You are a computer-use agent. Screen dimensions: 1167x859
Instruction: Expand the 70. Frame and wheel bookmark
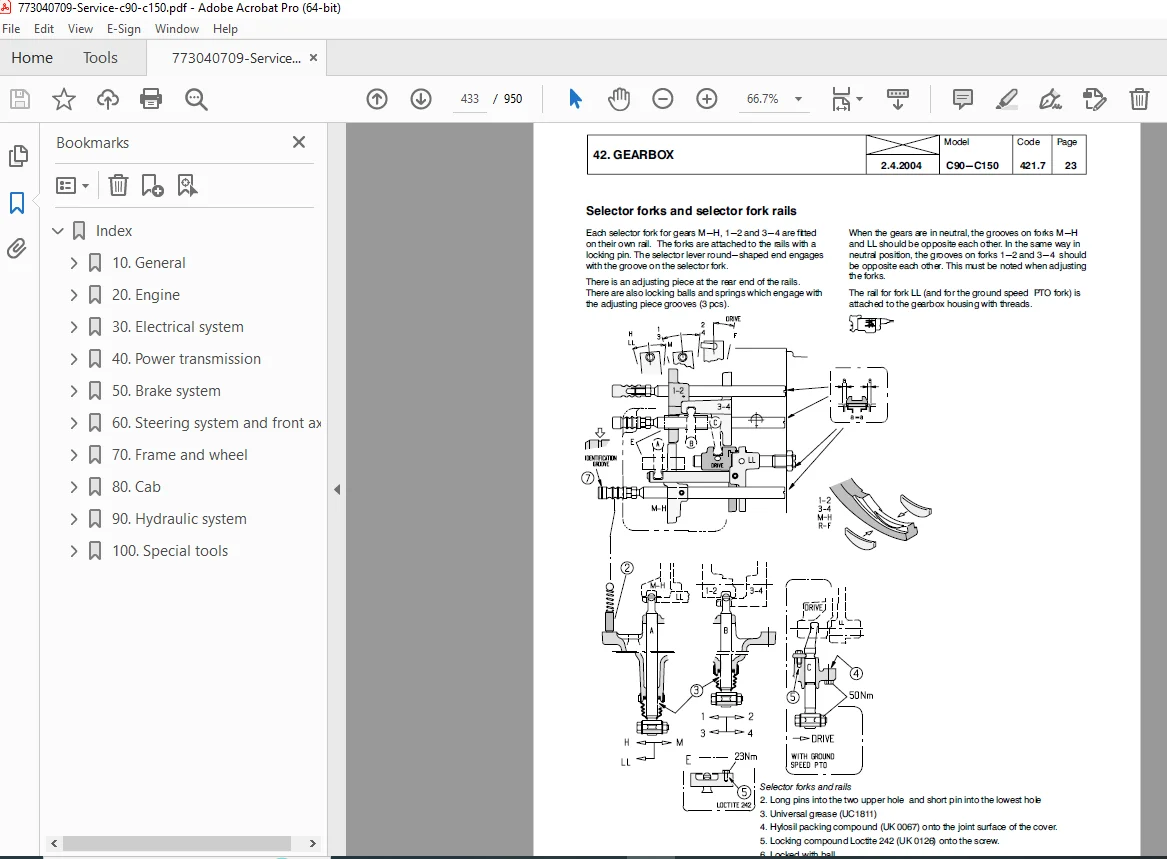[x=74, y=455]
